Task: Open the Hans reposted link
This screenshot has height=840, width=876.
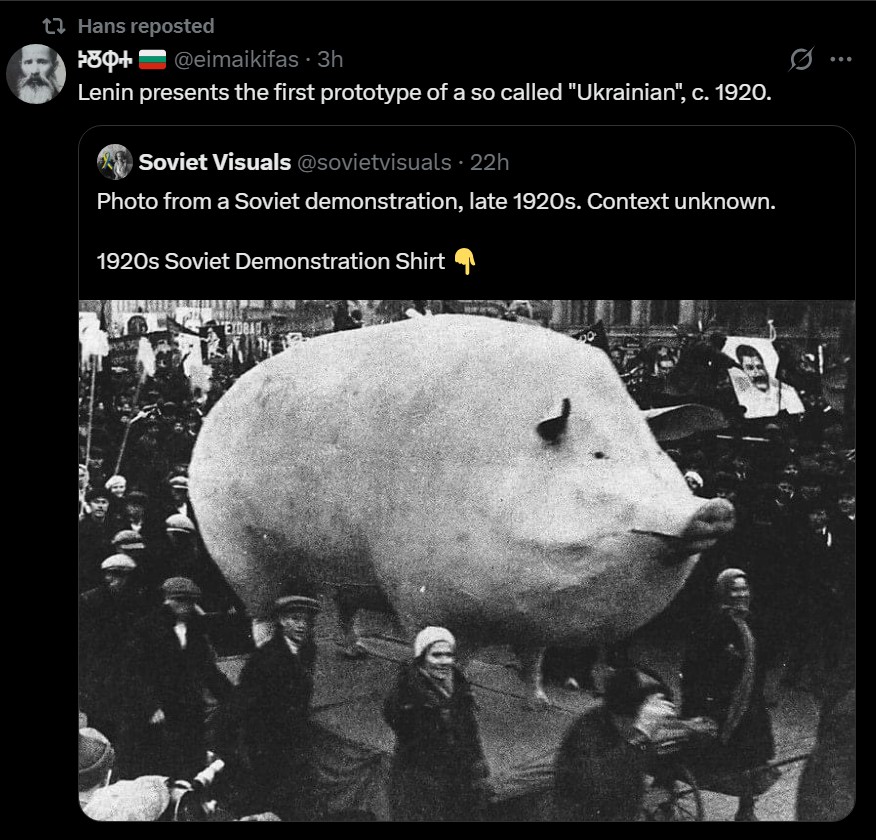Action: [x=146, y=26]
